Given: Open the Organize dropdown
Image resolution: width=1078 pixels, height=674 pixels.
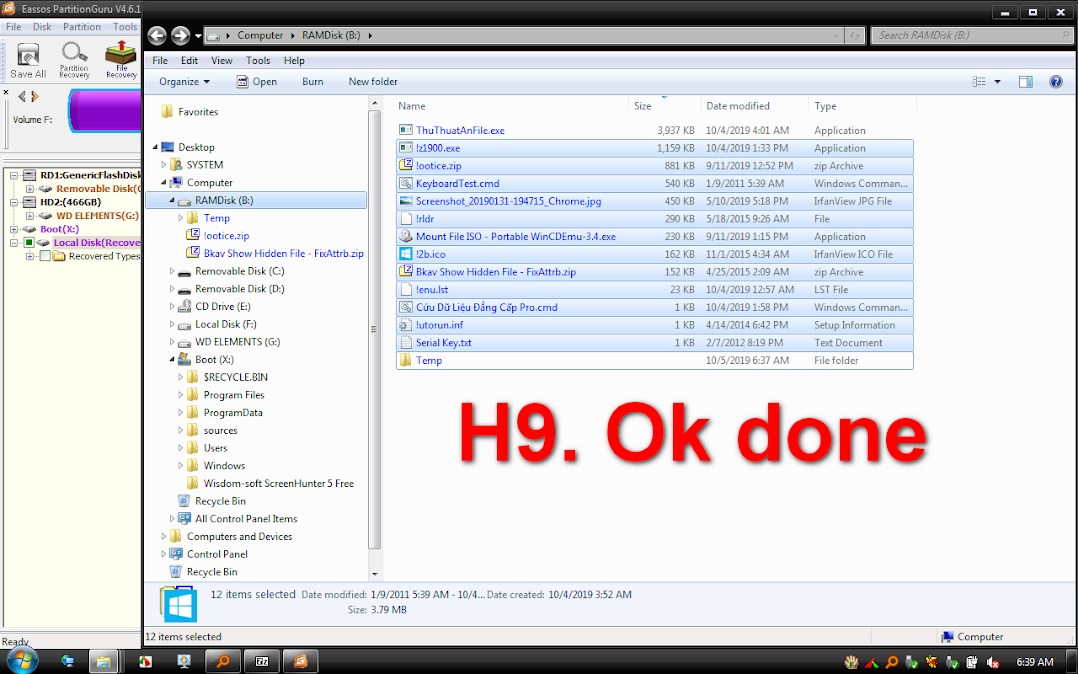Looking at the screenshot, I should (x=184, y=82).
